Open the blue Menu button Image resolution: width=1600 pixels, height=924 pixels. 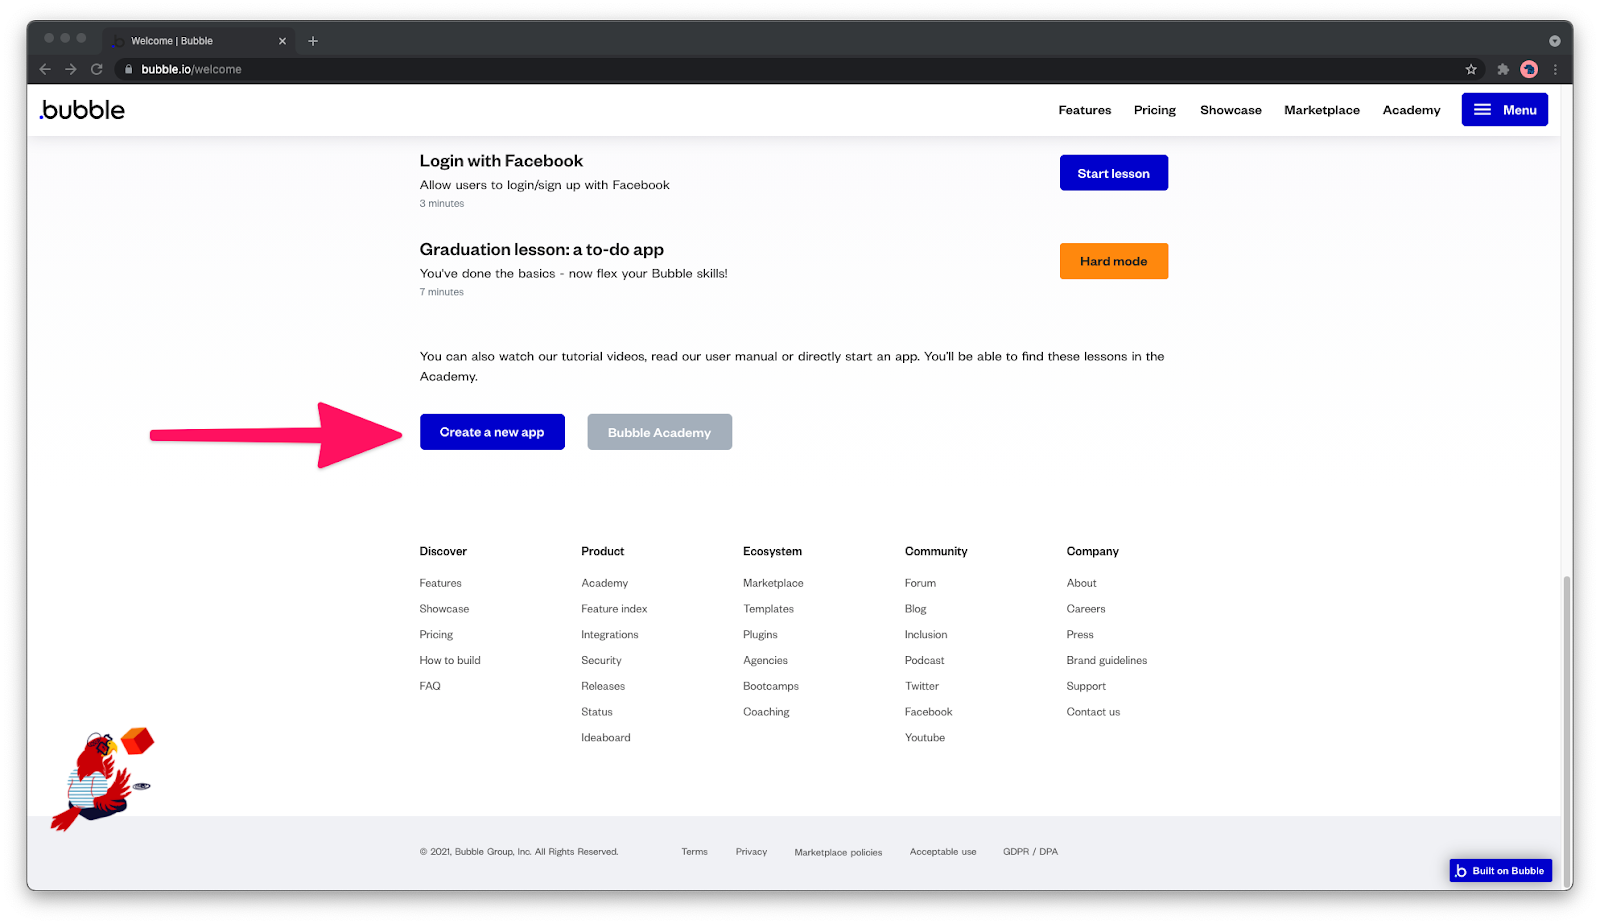click(x=1504, y=110)
